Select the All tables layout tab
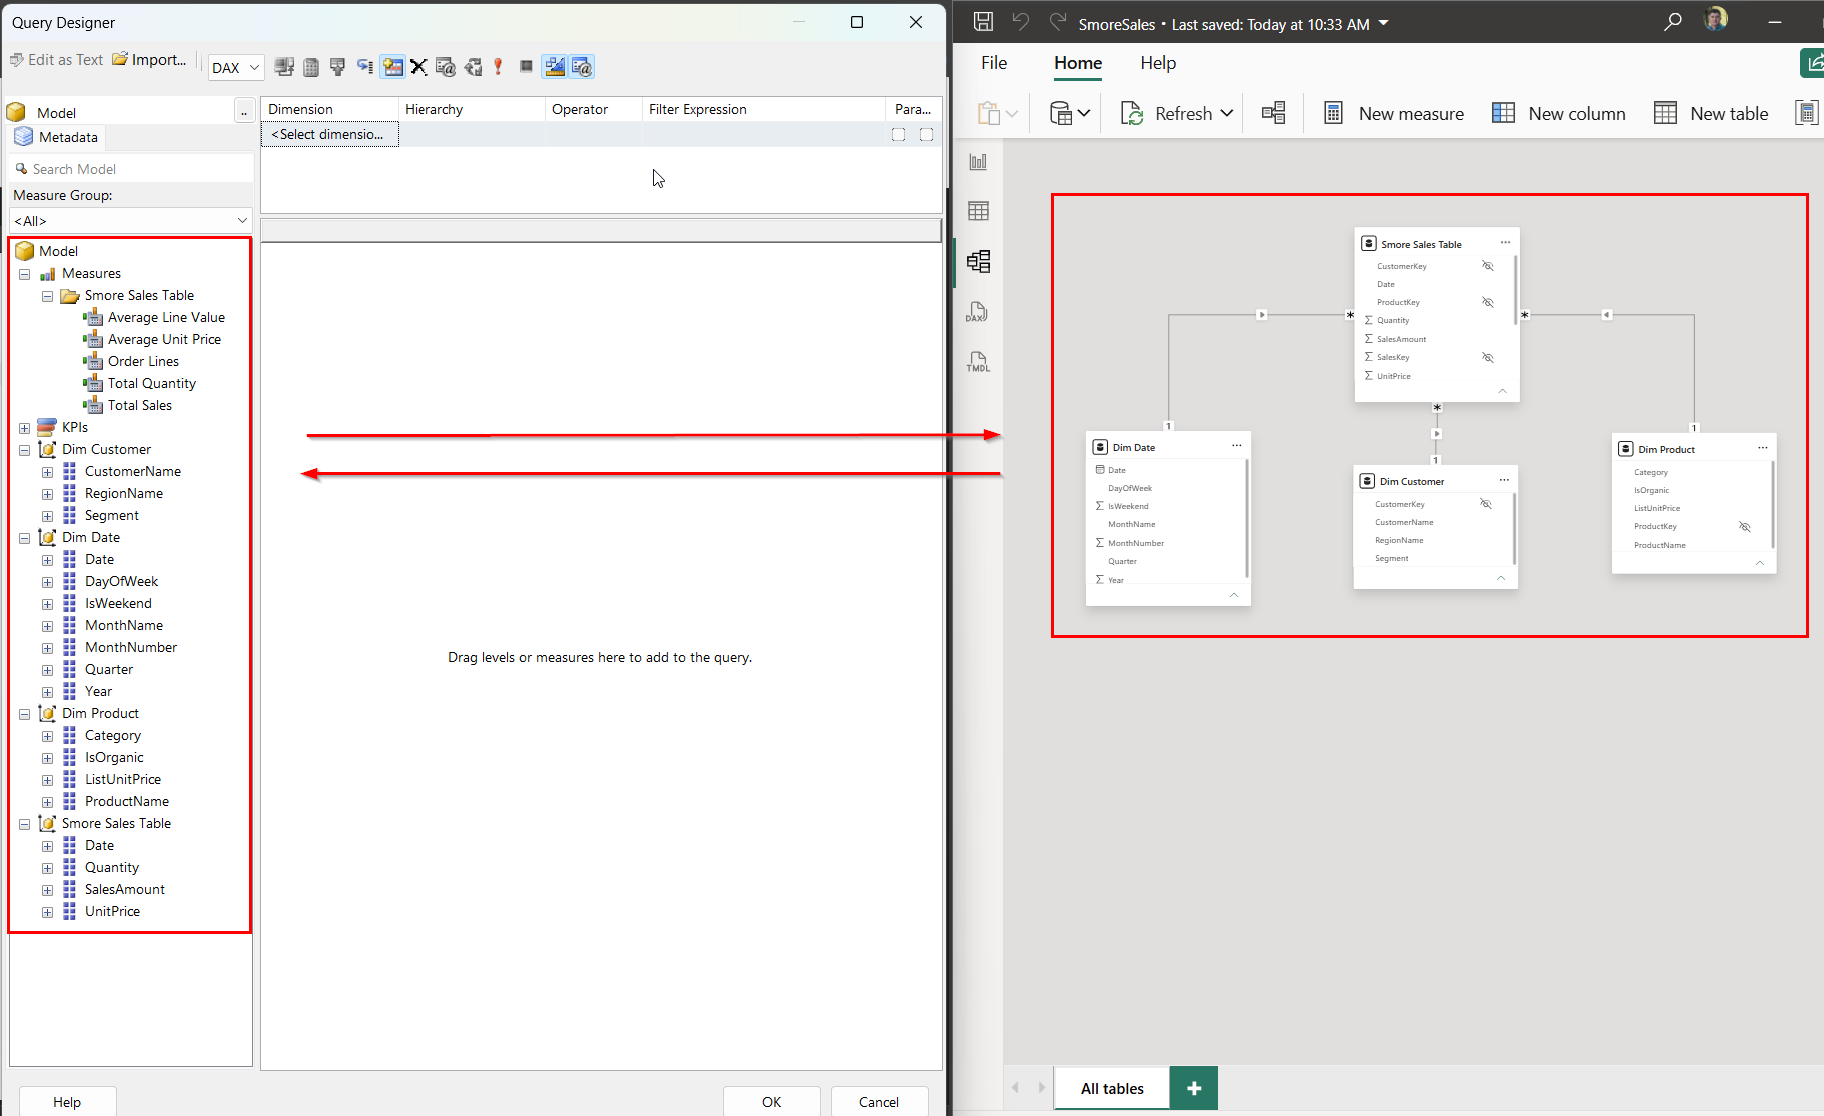 click(1112, 1088)
